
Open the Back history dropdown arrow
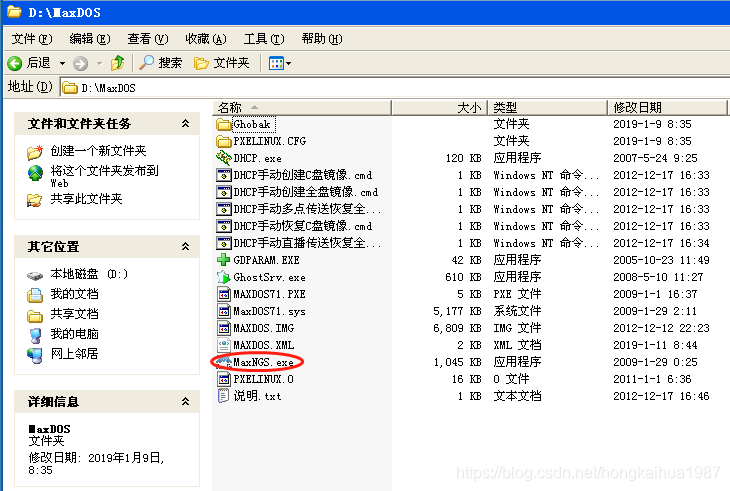(62, 63)
